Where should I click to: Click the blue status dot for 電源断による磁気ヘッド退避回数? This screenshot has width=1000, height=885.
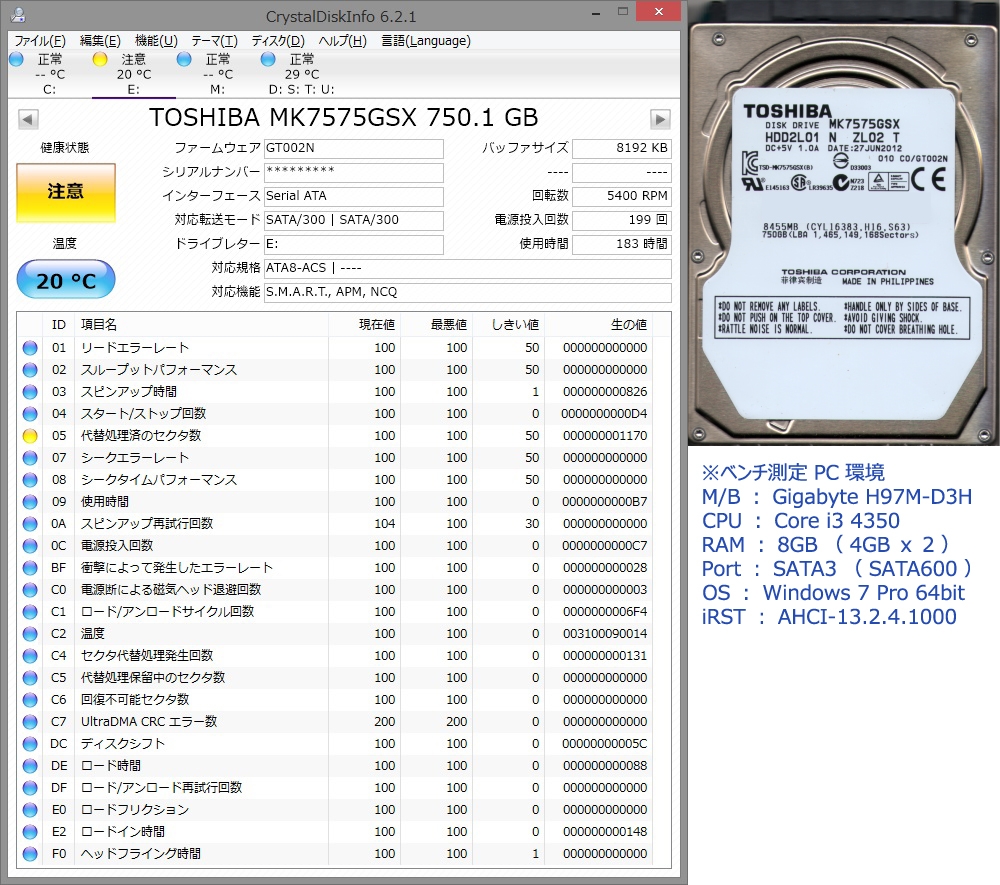click(30, 590)
